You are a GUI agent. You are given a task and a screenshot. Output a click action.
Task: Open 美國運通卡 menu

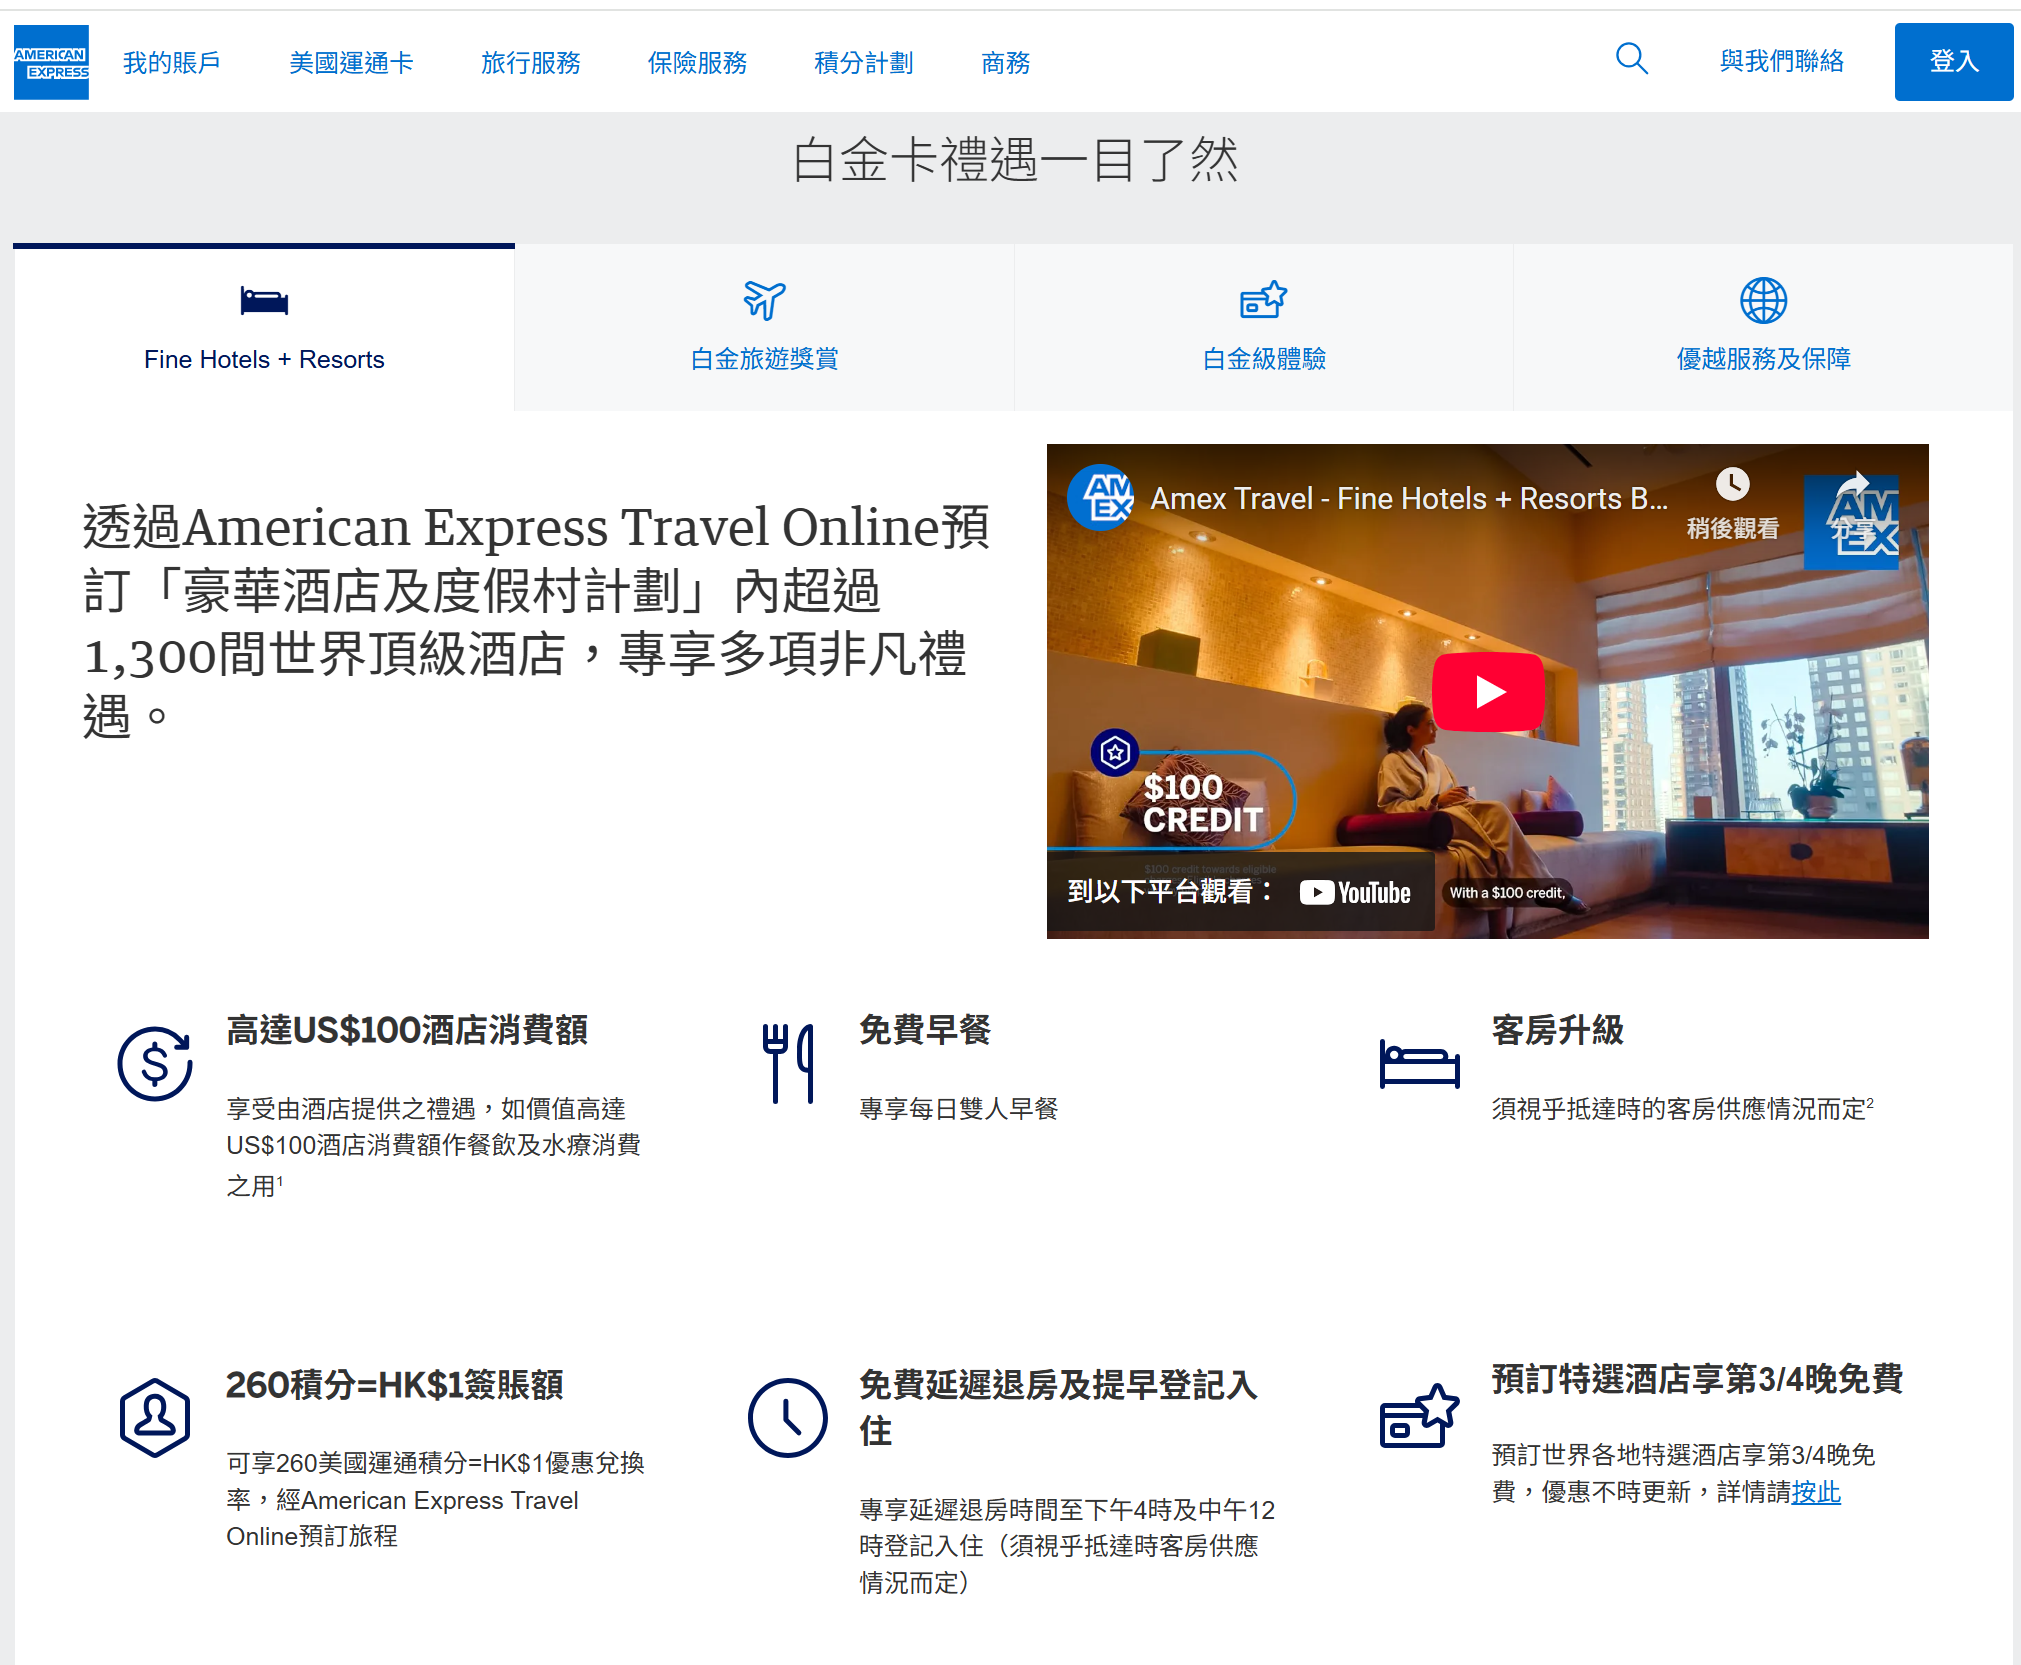tap(351, 62)
